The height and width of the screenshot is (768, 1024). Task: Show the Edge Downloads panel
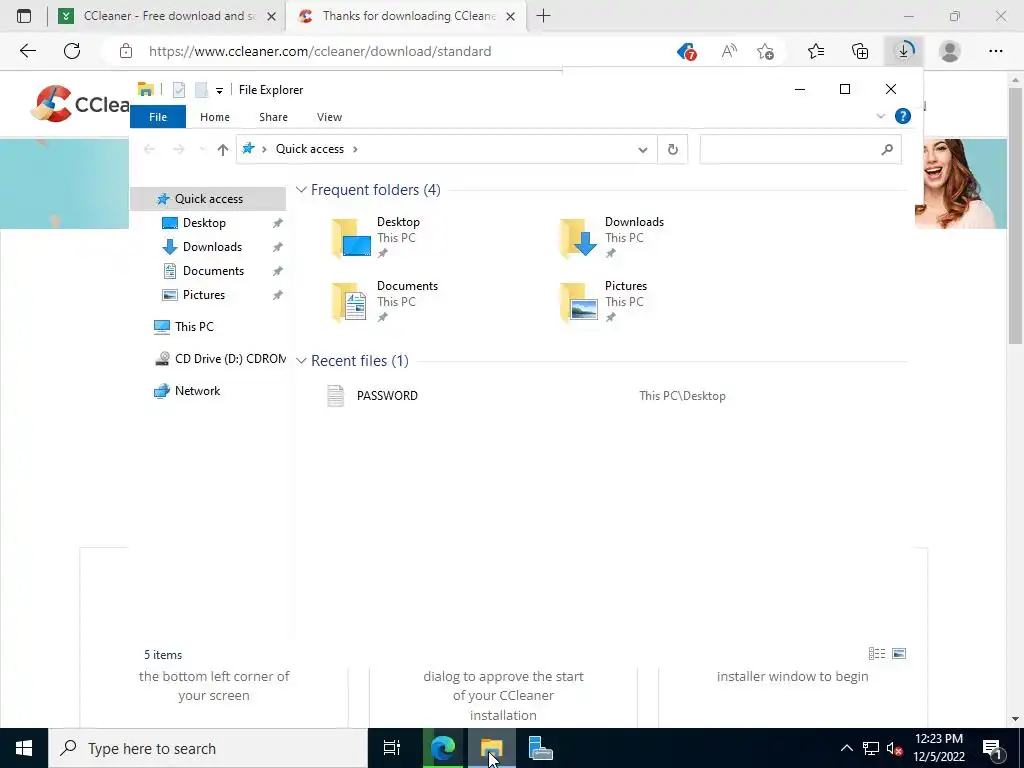(904, 51)
